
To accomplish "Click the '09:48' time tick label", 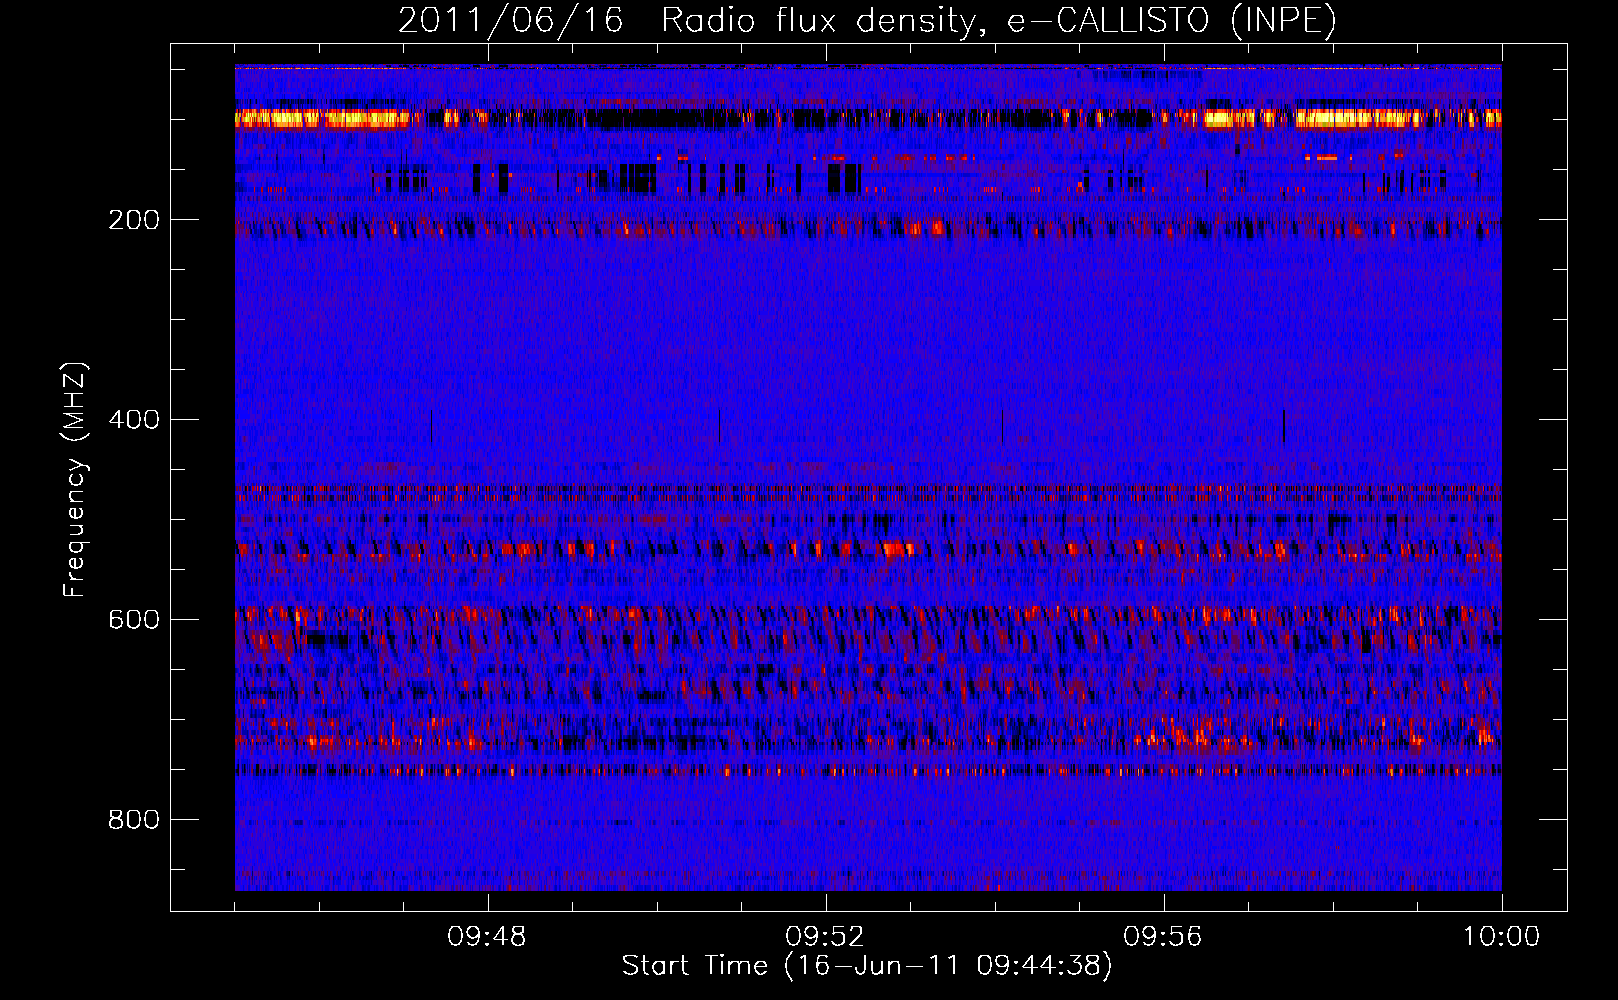I will coord(487,937).
